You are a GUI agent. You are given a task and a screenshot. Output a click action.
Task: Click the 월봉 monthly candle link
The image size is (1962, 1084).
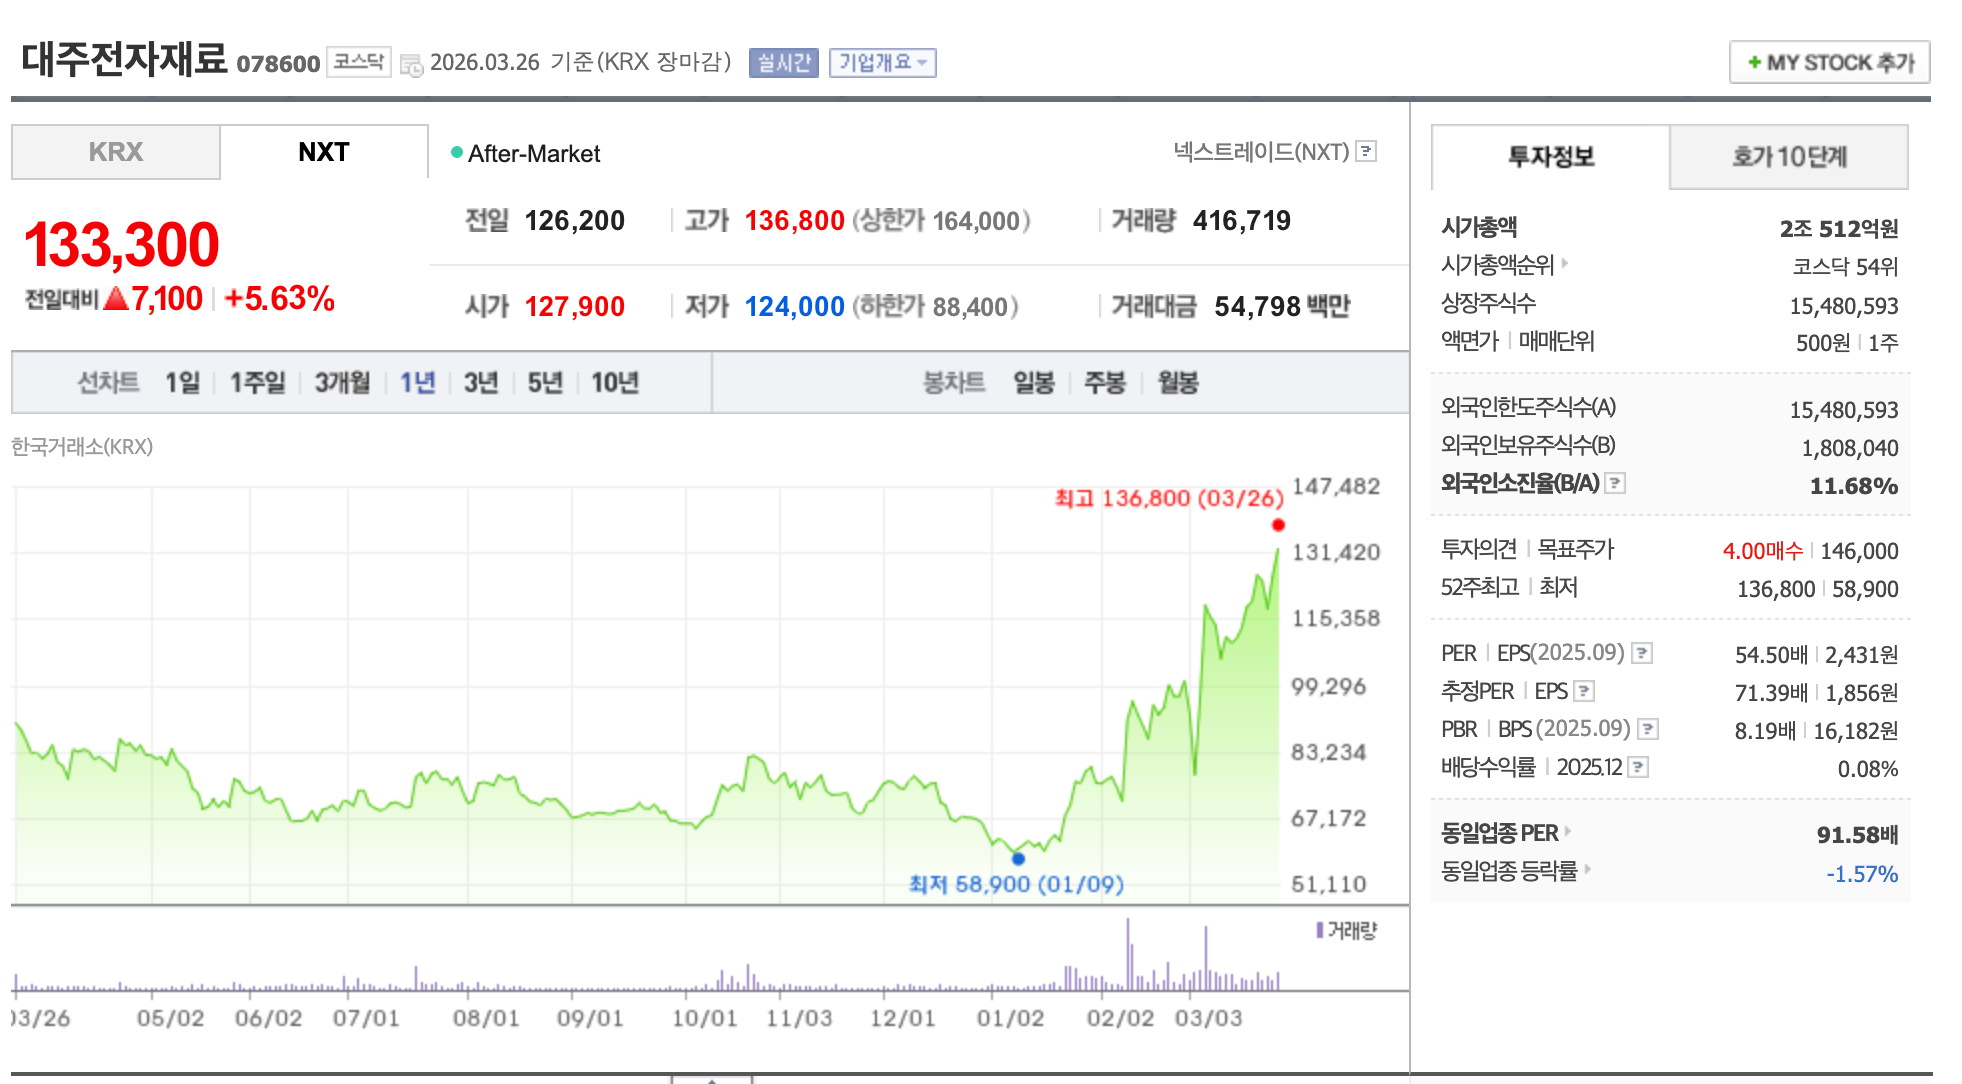pos(1177,383)
